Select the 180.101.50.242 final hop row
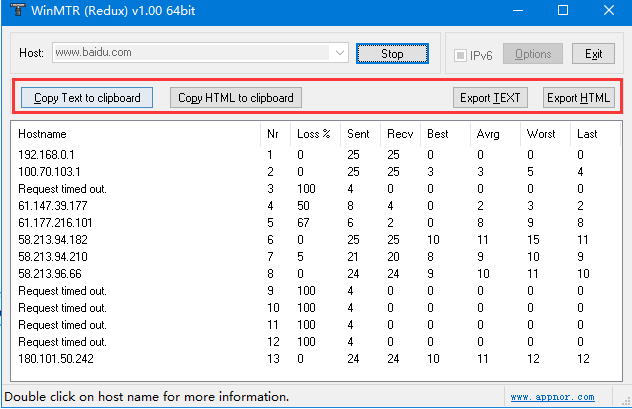The height and width of the screenshot is (409, 632). 54,357
